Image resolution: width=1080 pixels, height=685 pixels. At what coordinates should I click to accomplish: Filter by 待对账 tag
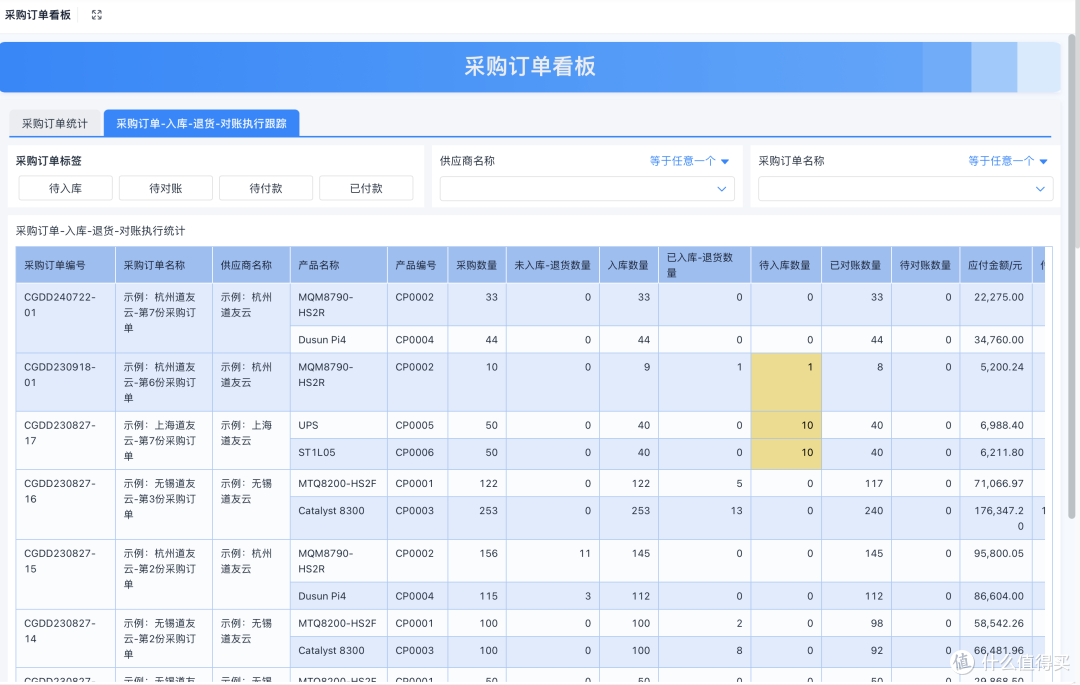point(166,188)
